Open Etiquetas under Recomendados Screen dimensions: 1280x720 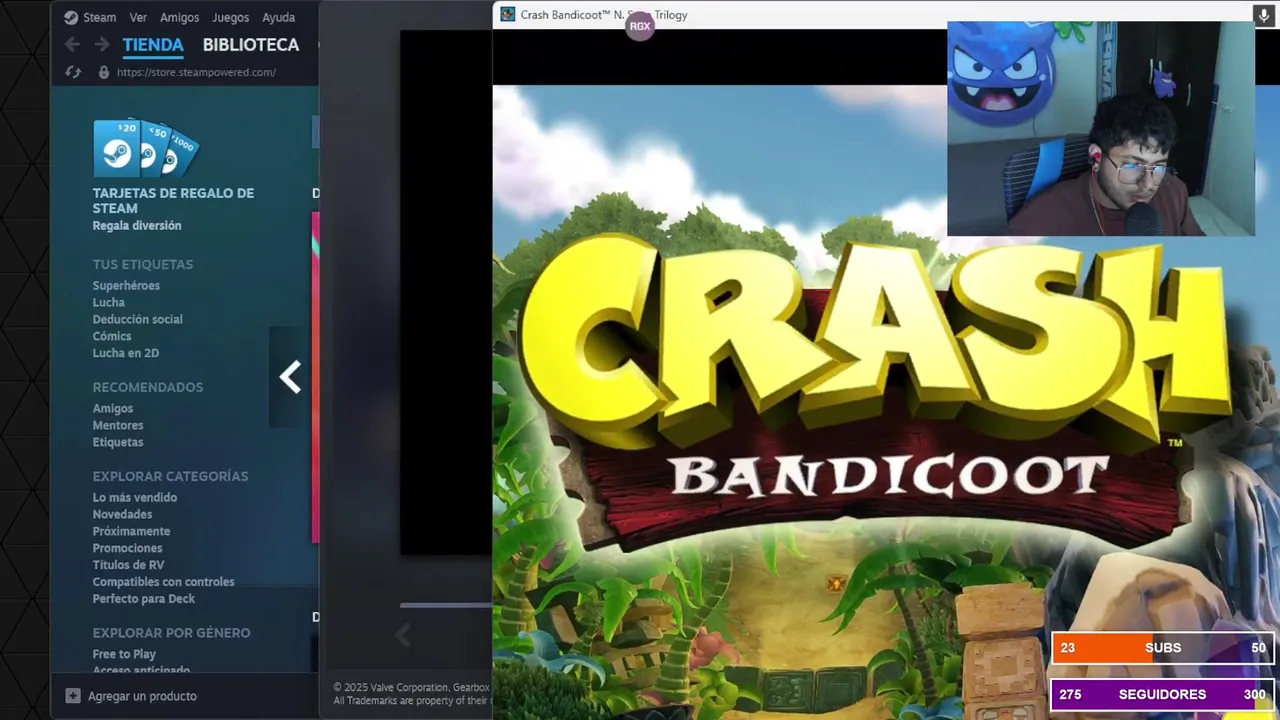click(118, 442)
